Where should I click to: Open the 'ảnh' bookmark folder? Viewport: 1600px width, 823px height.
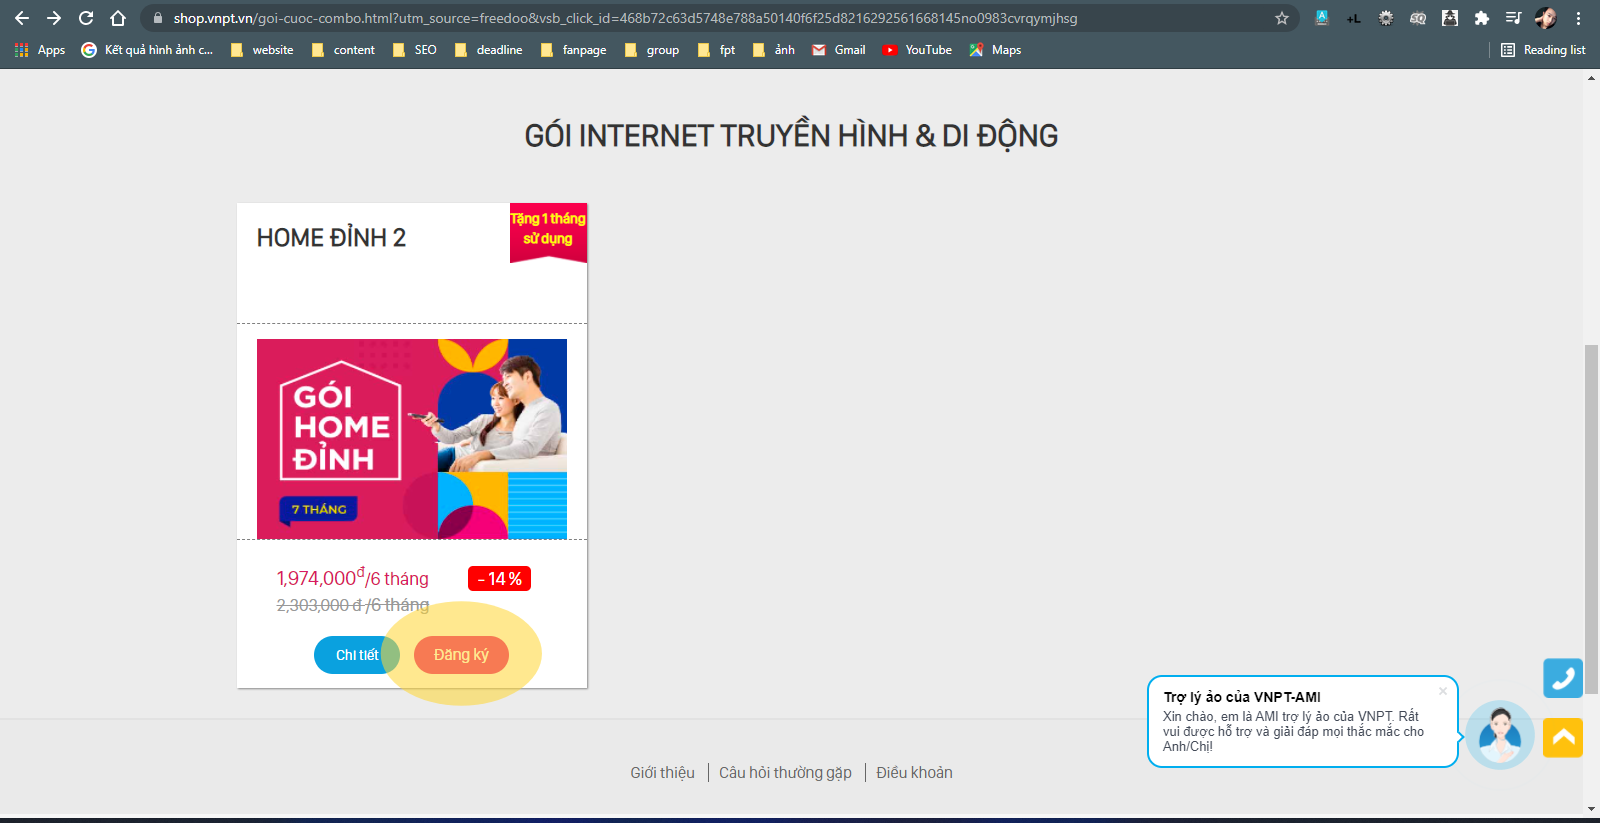point(774,50)
